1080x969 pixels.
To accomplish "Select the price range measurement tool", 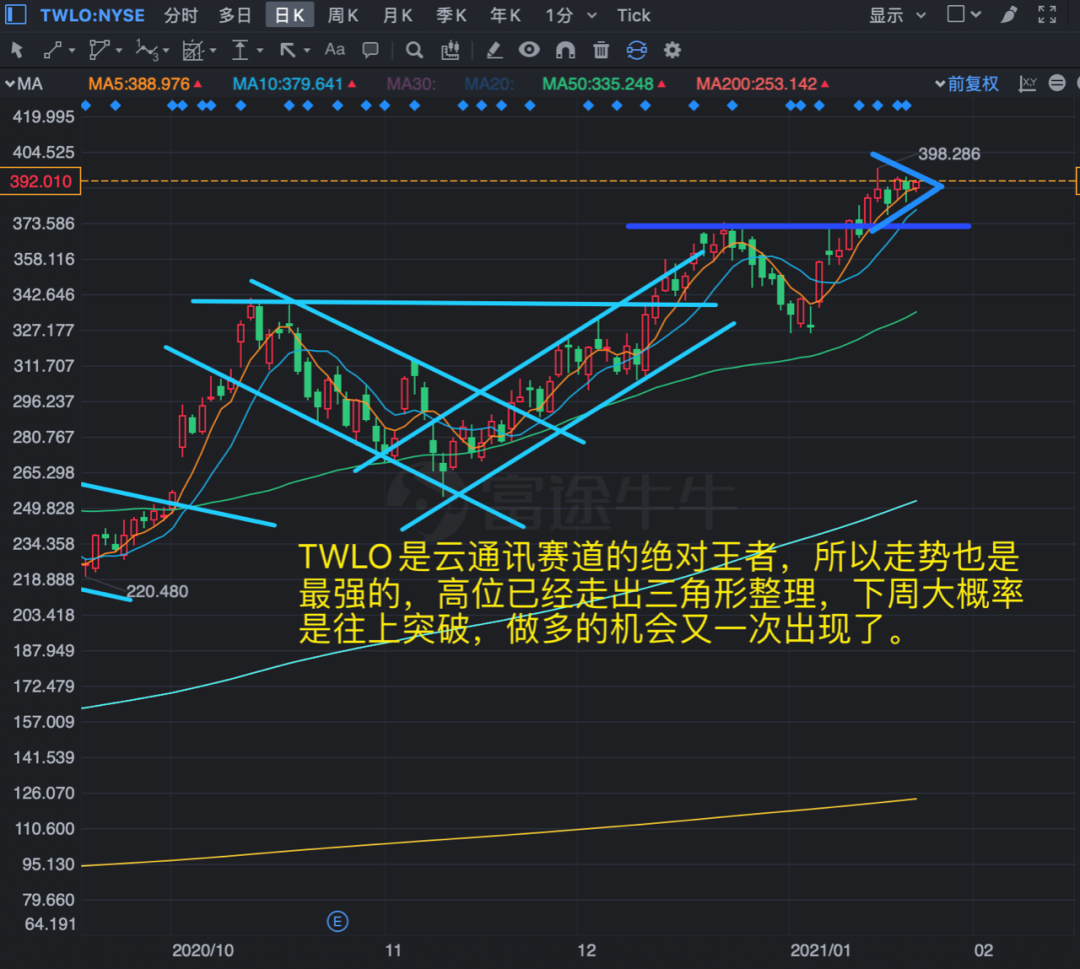I will tap(240, 50).
